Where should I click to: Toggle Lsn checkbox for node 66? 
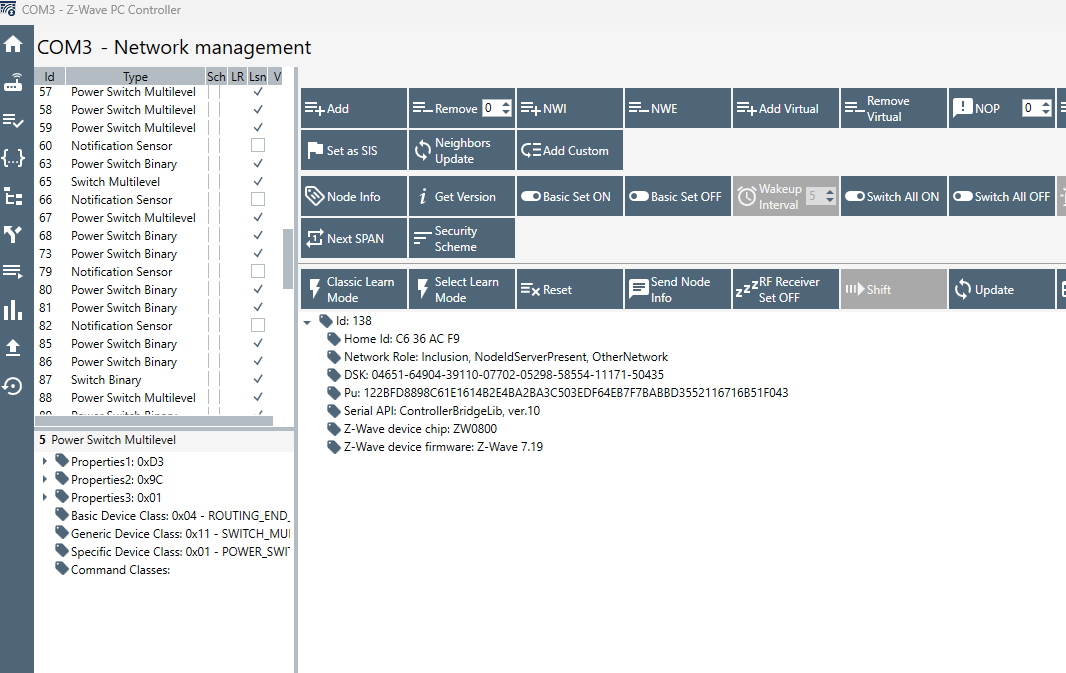[x=258, y=200]
